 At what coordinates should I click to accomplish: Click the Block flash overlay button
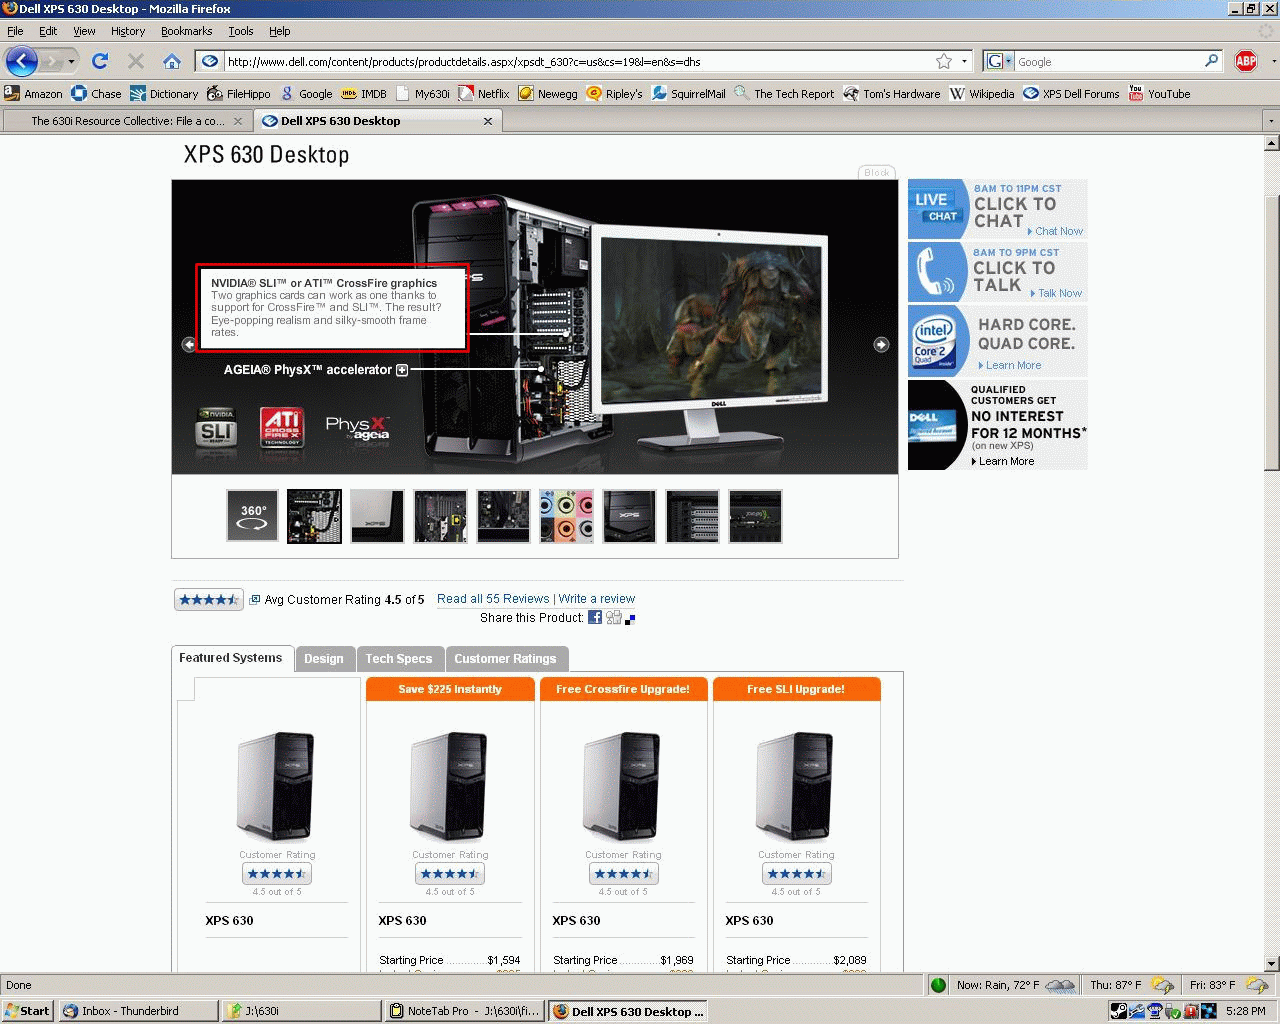coord(877,172)
